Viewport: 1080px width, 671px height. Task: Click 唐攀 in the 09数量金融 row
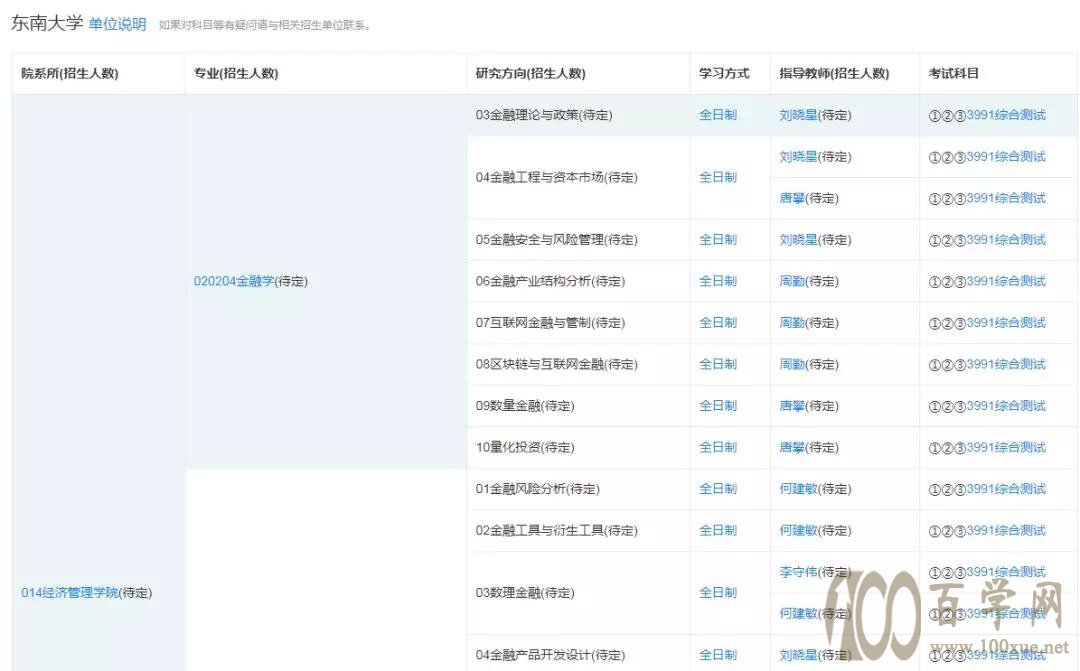pos(792,406)
